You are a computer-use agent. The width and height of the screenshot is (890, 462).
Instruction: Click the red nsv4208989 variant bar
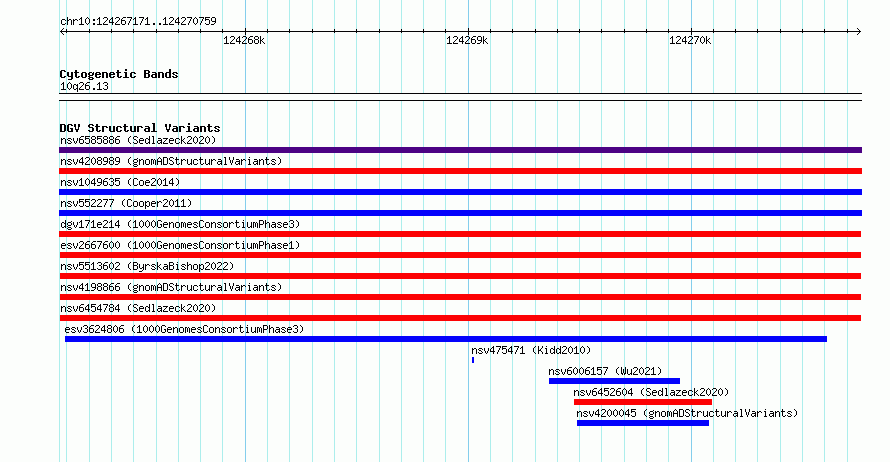point(460,171)
